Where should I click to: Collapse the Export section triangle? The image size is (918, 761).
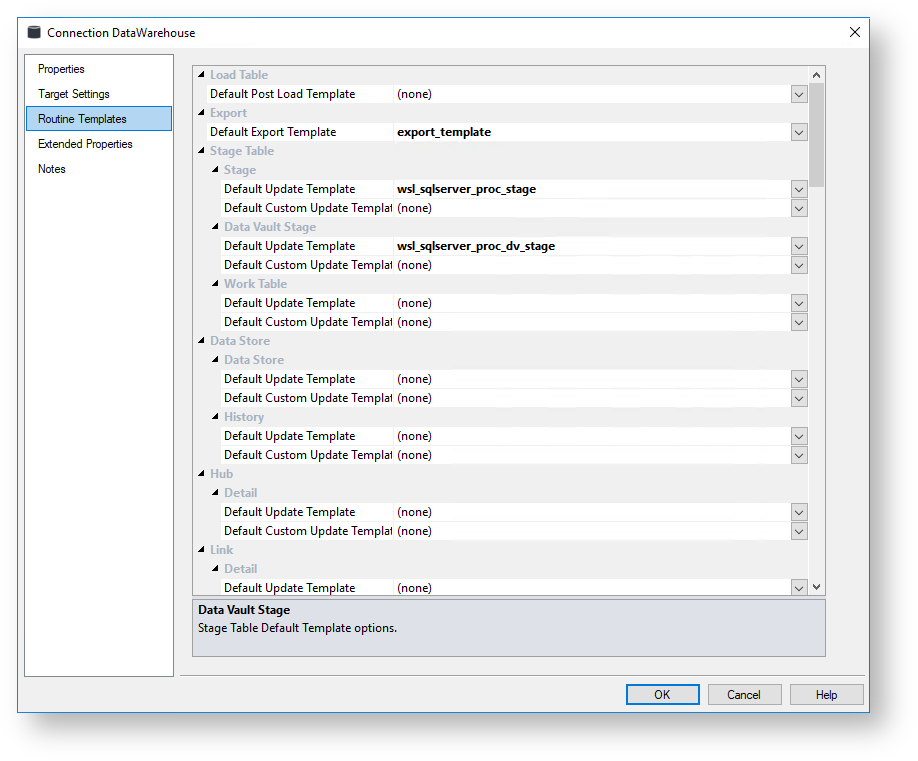coord(201,113)
